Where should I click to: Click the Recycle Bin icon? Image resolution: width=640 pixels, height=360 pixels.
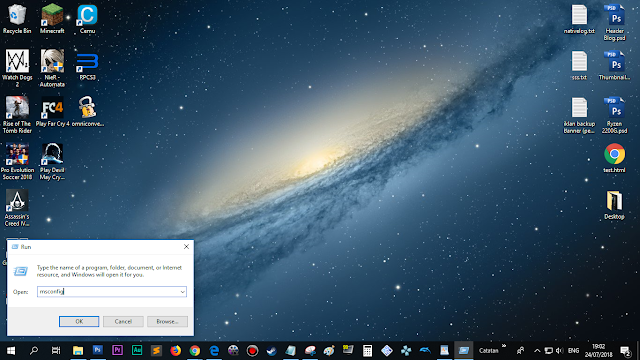[x=17, y=19]
